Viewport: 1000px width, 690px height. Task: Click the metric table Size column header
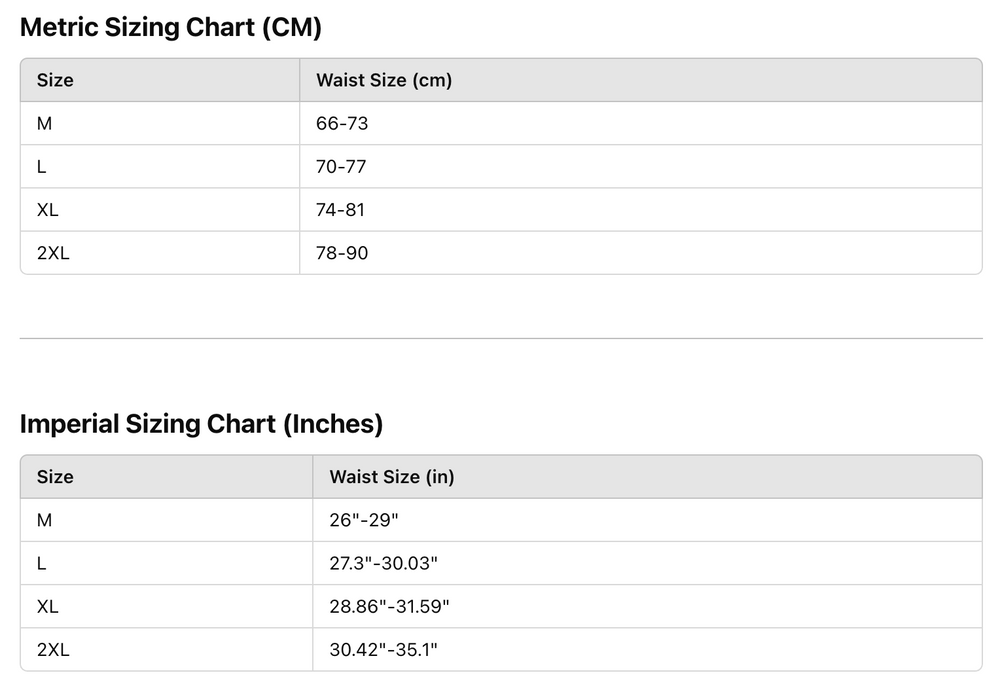point(55,80)
